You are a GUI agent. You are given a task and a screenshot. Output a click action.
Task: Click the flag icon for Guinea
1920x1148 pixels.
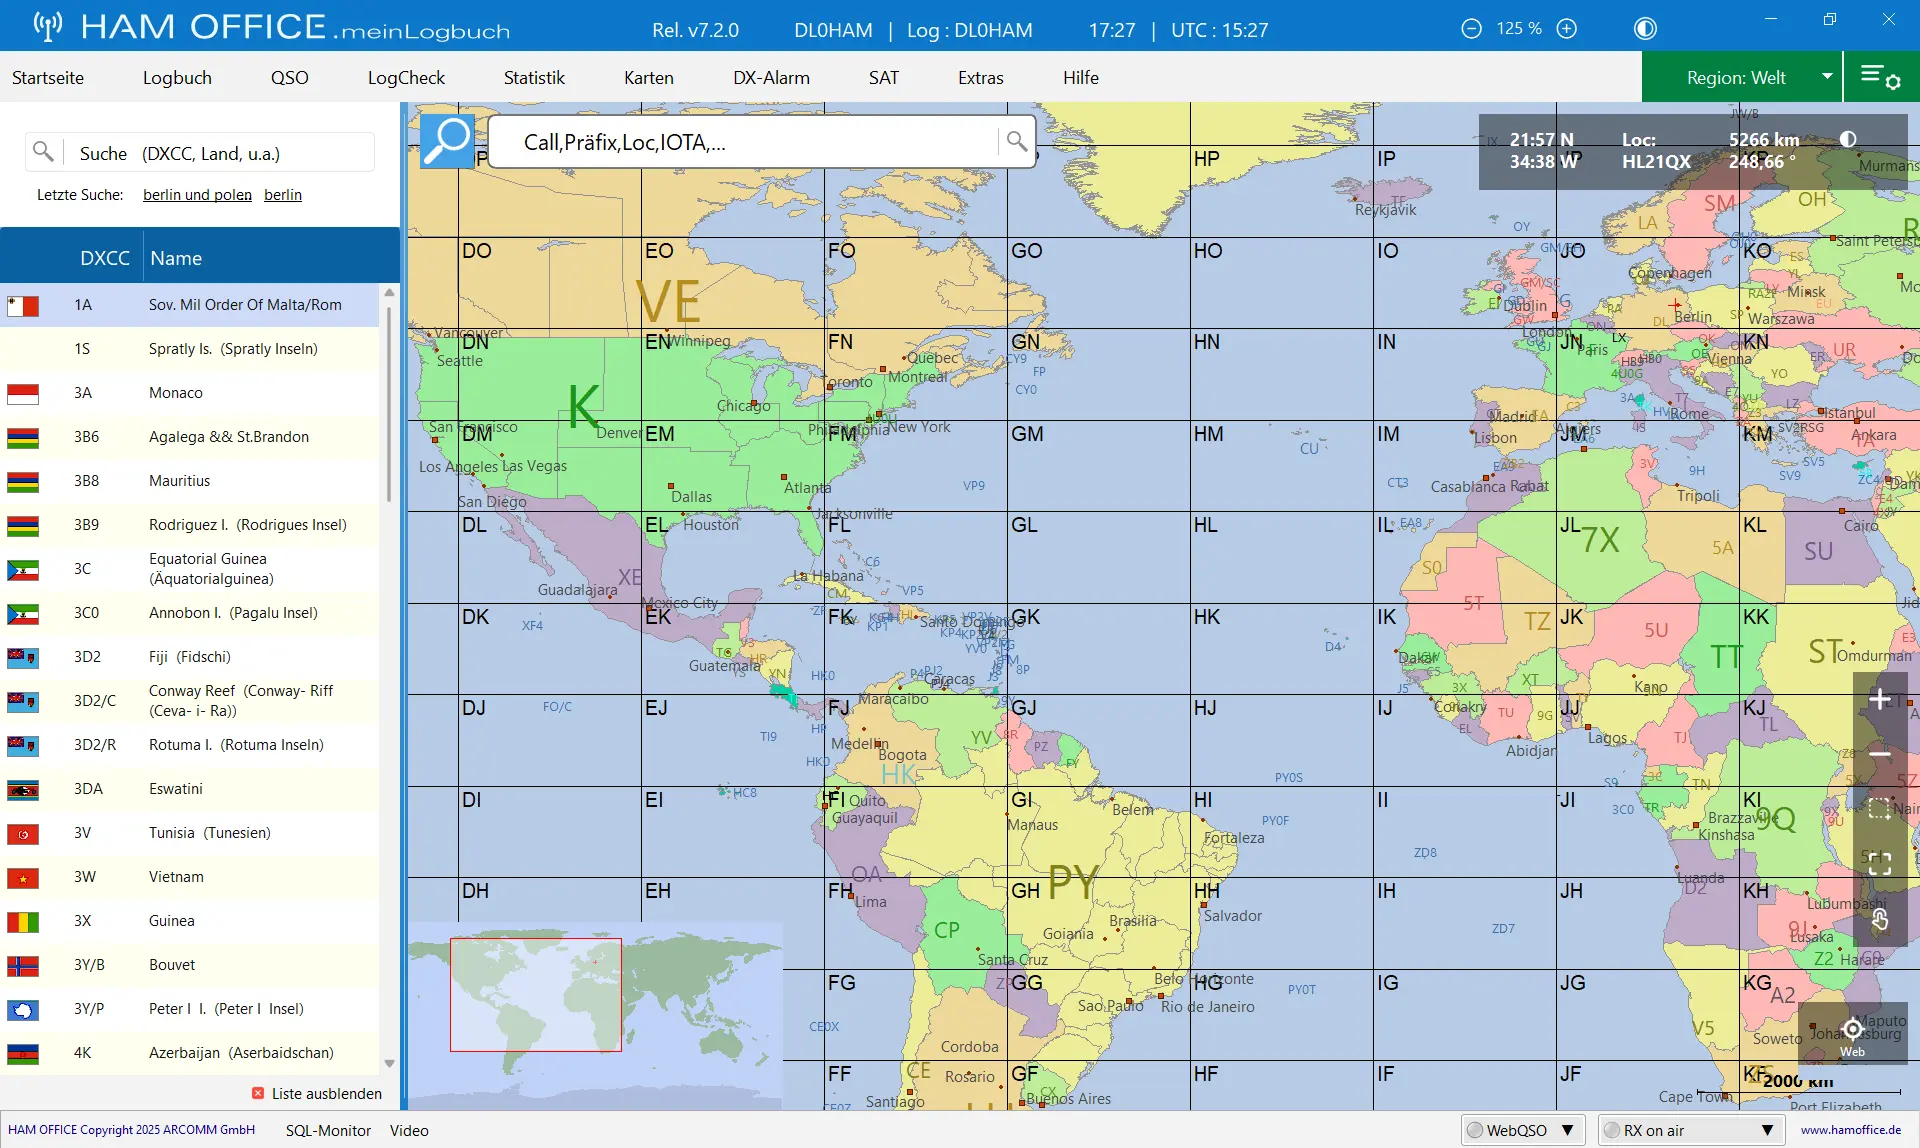(x=23, y=921)
